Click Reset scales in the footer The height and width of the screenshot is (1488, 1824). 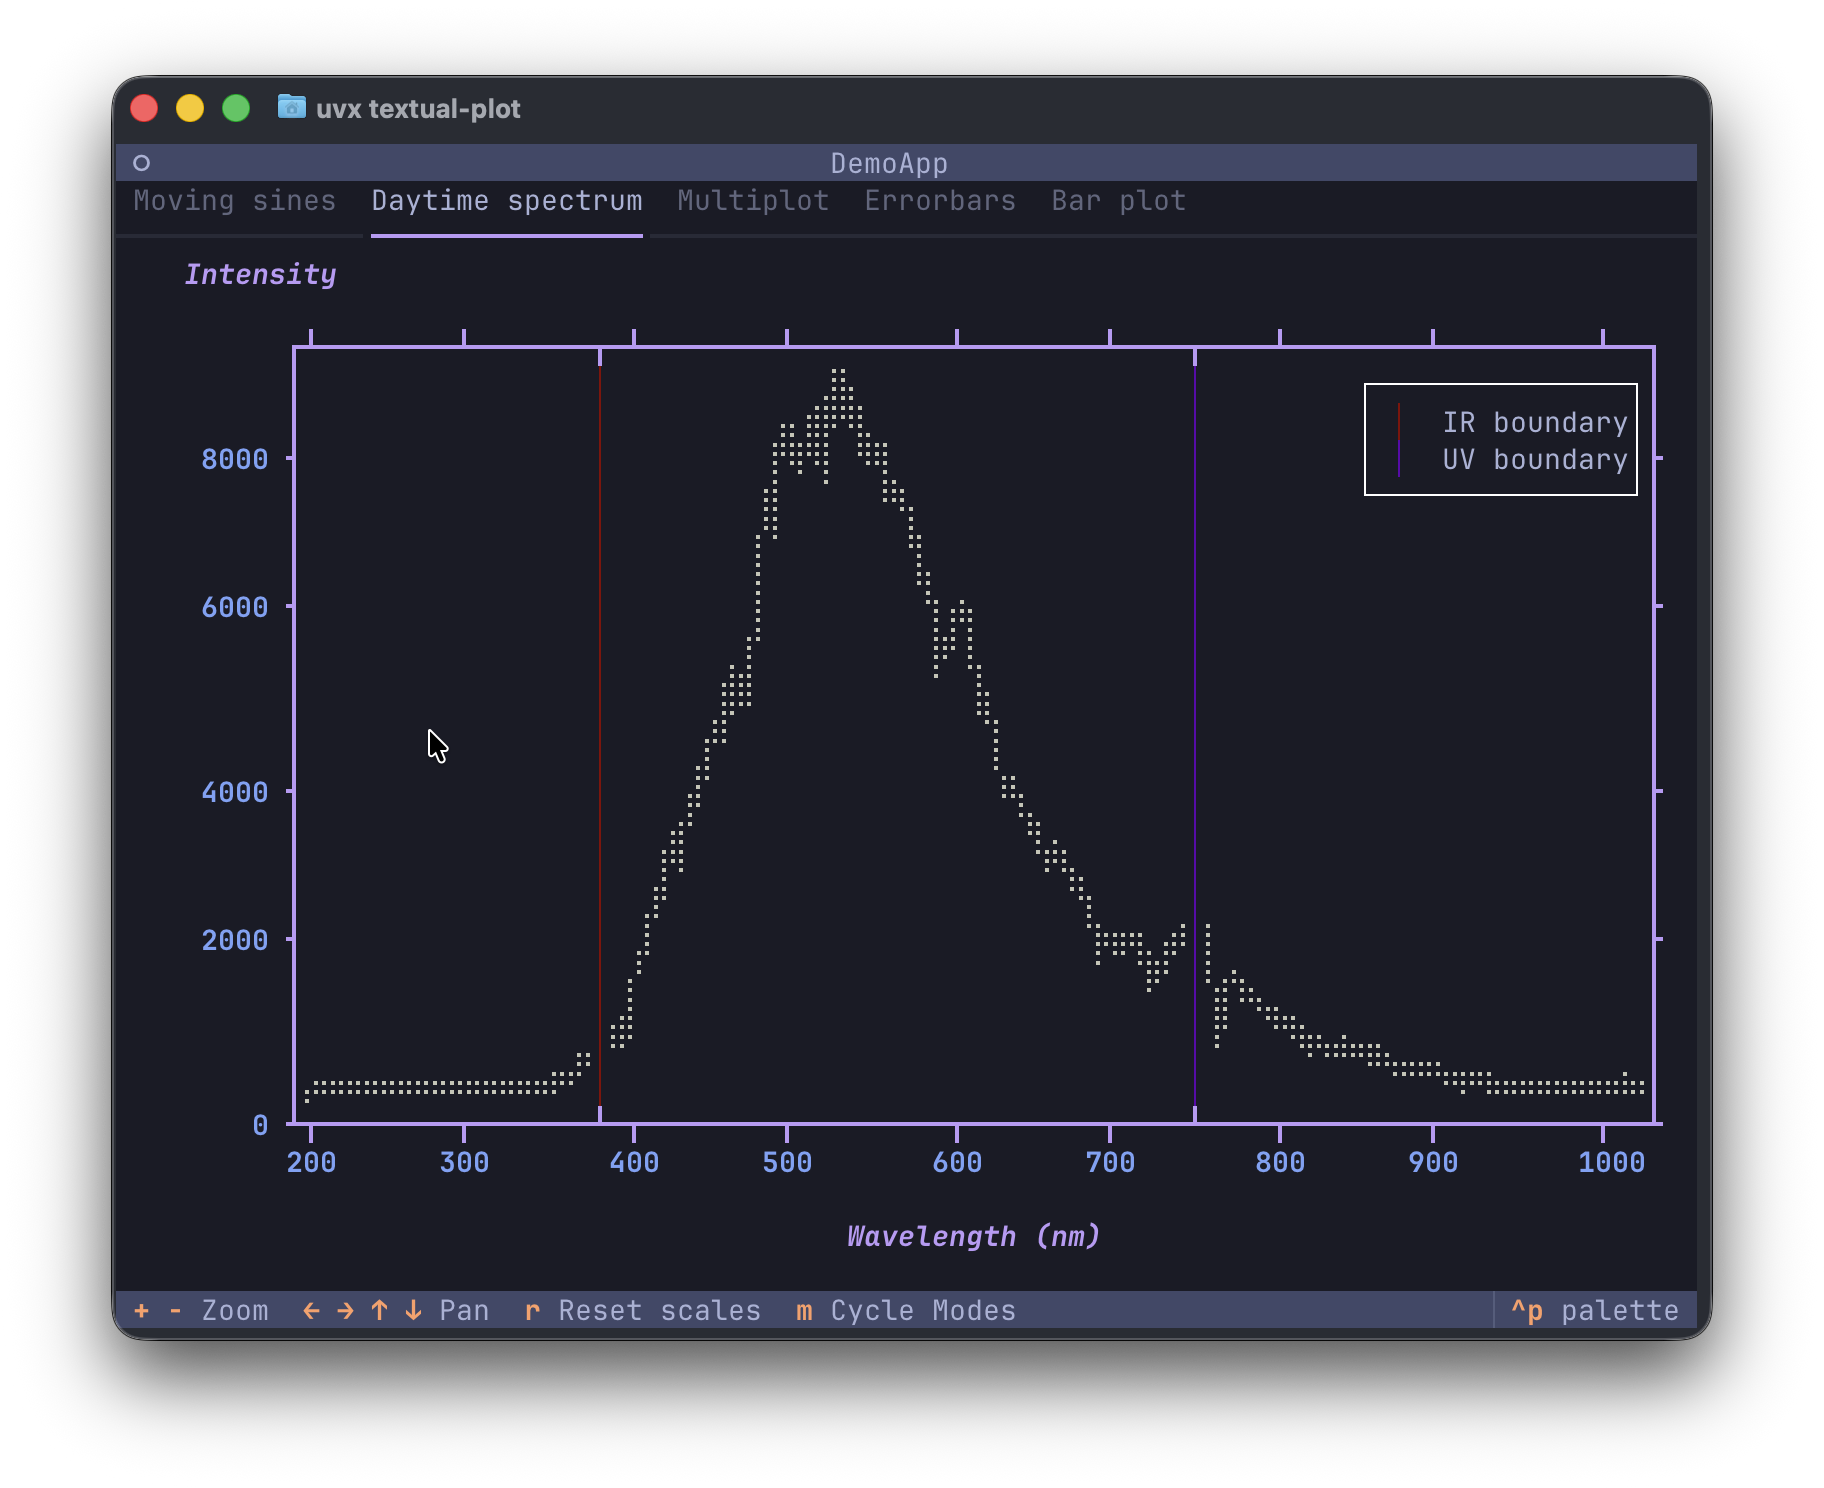click(x=643, y=1311)
